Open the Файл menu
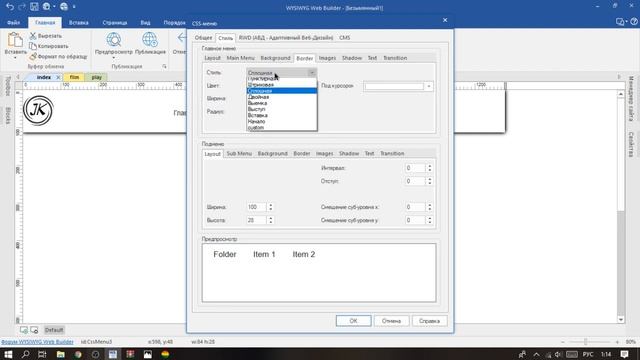The image size is (640, 360). click(13, 23)
